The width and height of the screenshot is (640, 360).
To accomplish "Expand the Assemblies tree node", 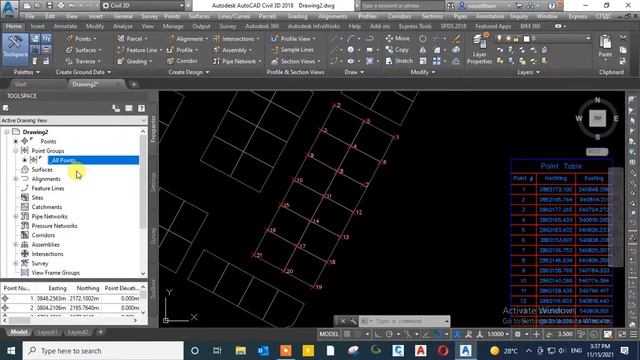I will [16, 244].
